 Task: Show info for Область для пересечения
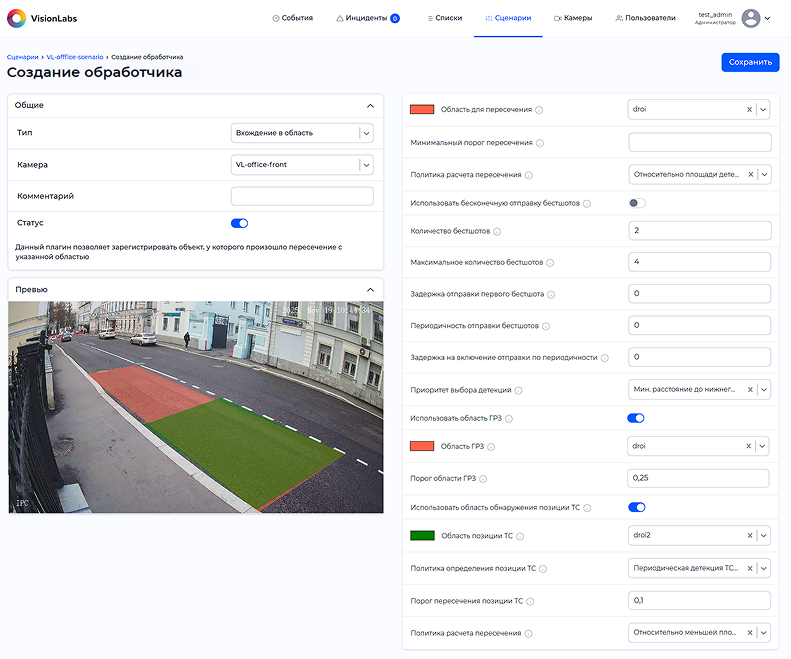point(539,110)
